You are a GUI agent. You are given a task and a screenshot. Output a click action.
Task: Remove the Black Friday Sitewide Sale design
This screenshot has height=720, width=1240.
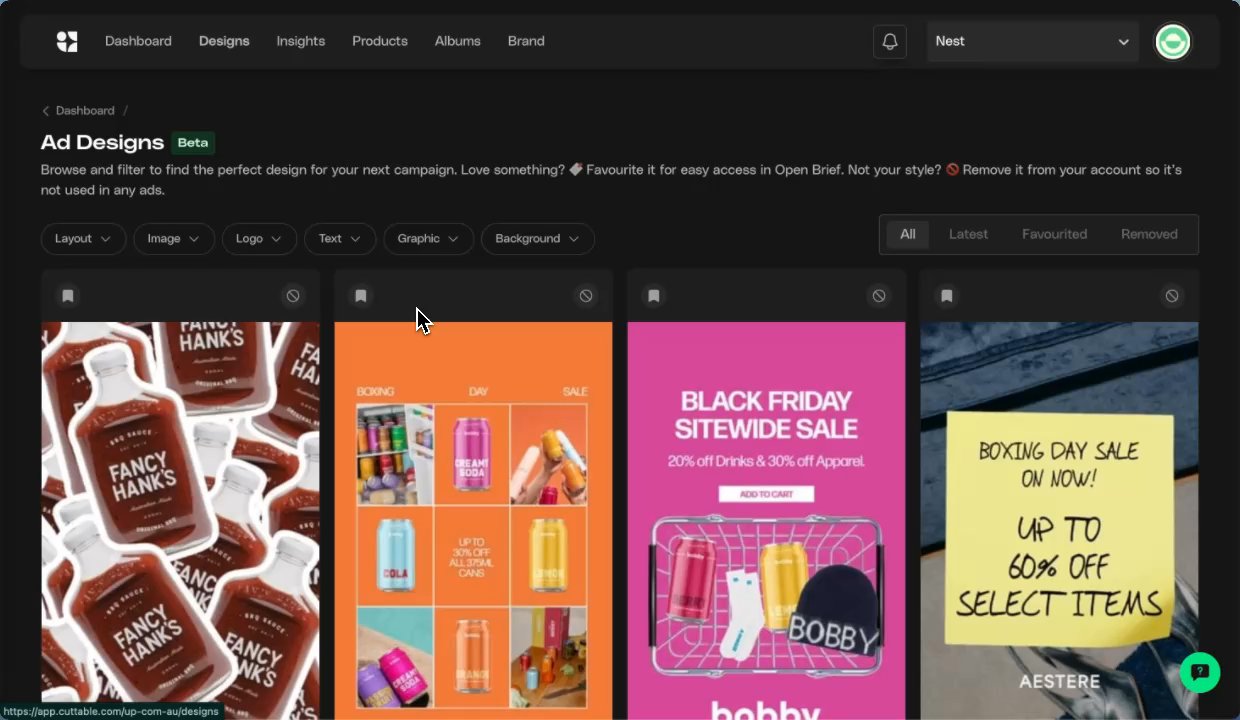tap(879, 296)
